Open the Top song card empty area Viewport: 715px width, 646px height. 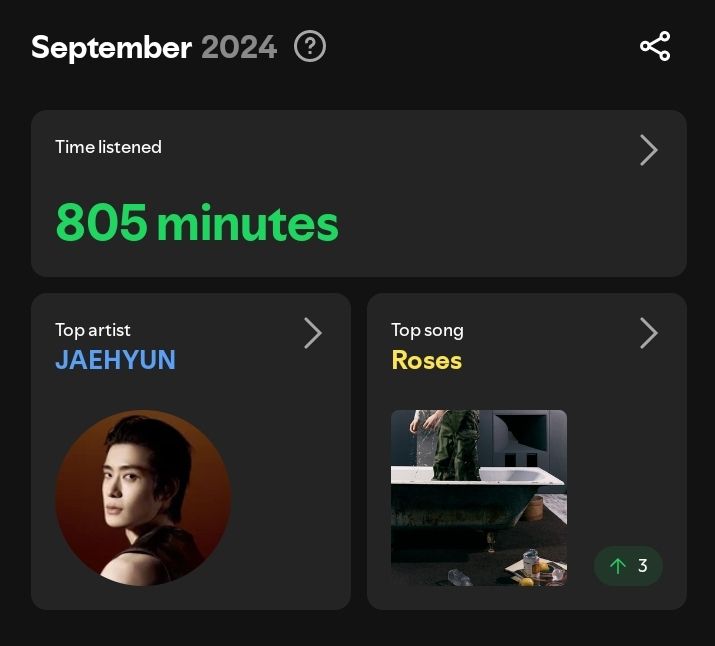(x=627, y=456)
